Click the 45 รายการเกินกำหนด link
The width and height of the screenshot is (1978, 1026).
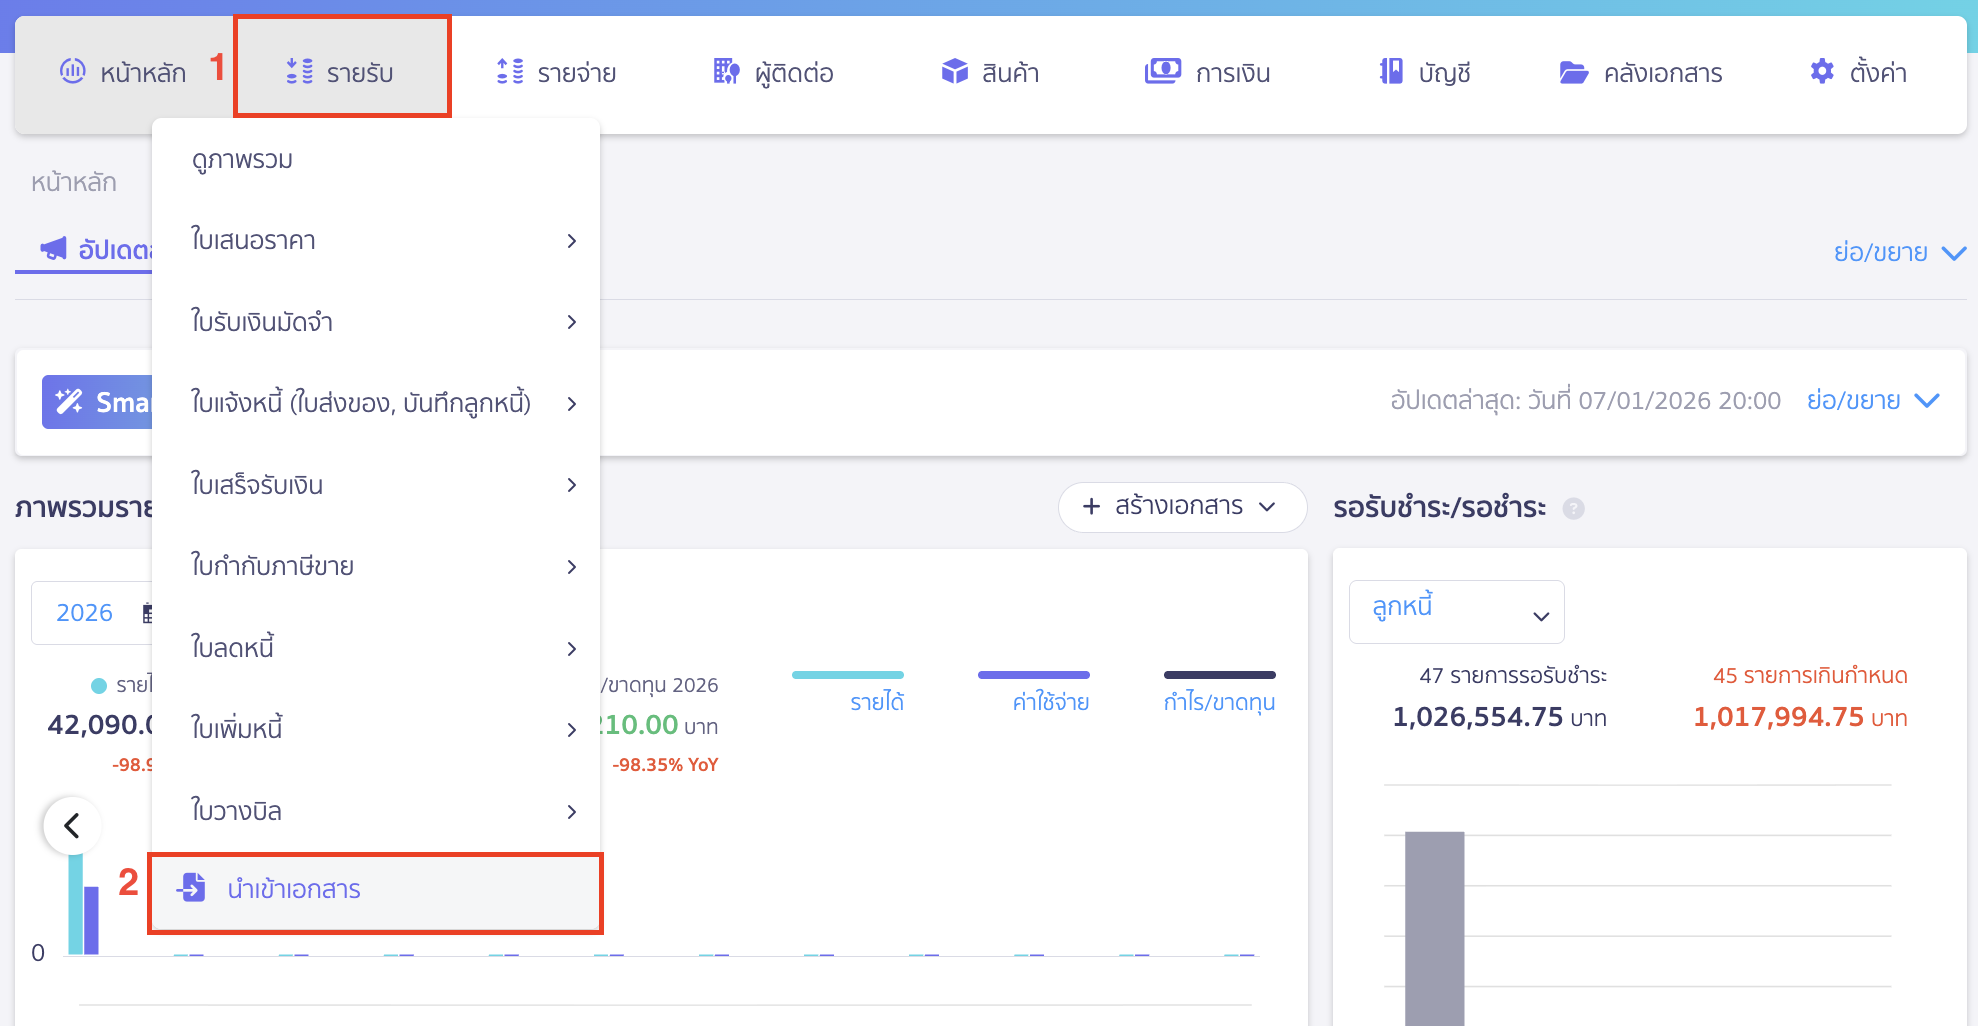(1810, 676)
